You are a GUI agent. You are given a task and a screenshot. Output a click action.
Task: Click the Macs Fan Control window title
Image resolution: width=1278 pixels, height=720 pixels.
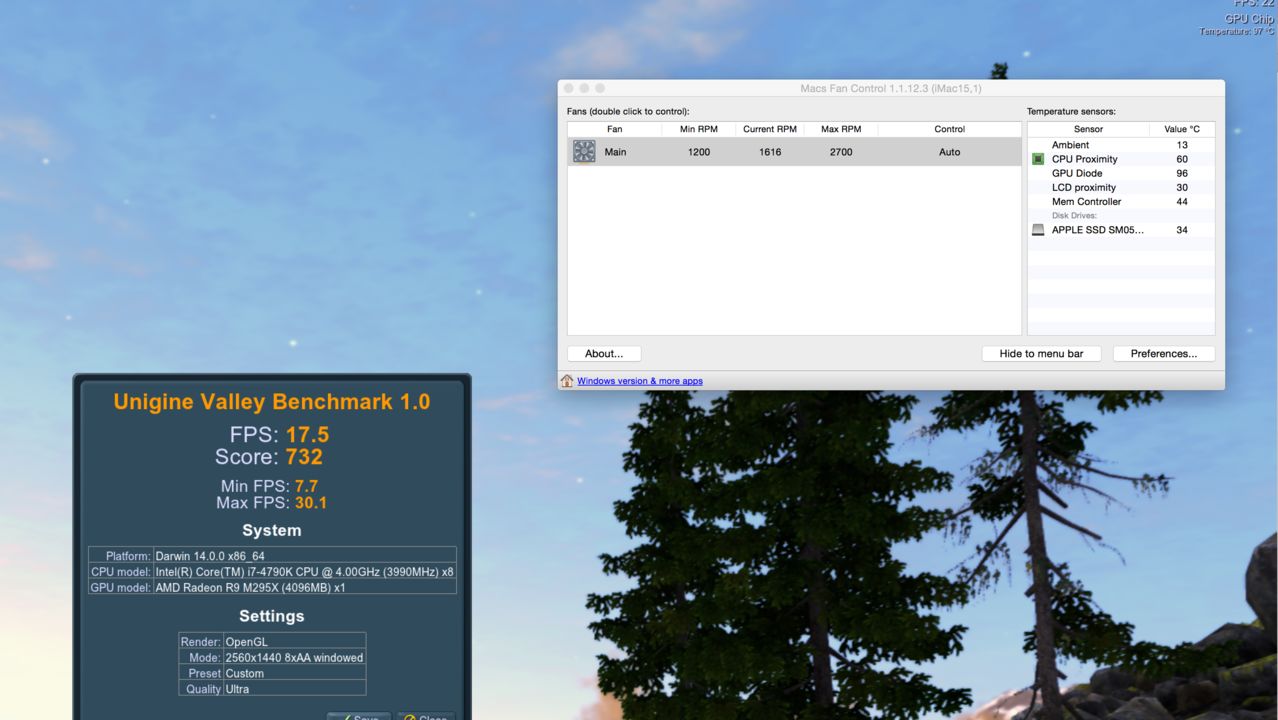[890, 88]
